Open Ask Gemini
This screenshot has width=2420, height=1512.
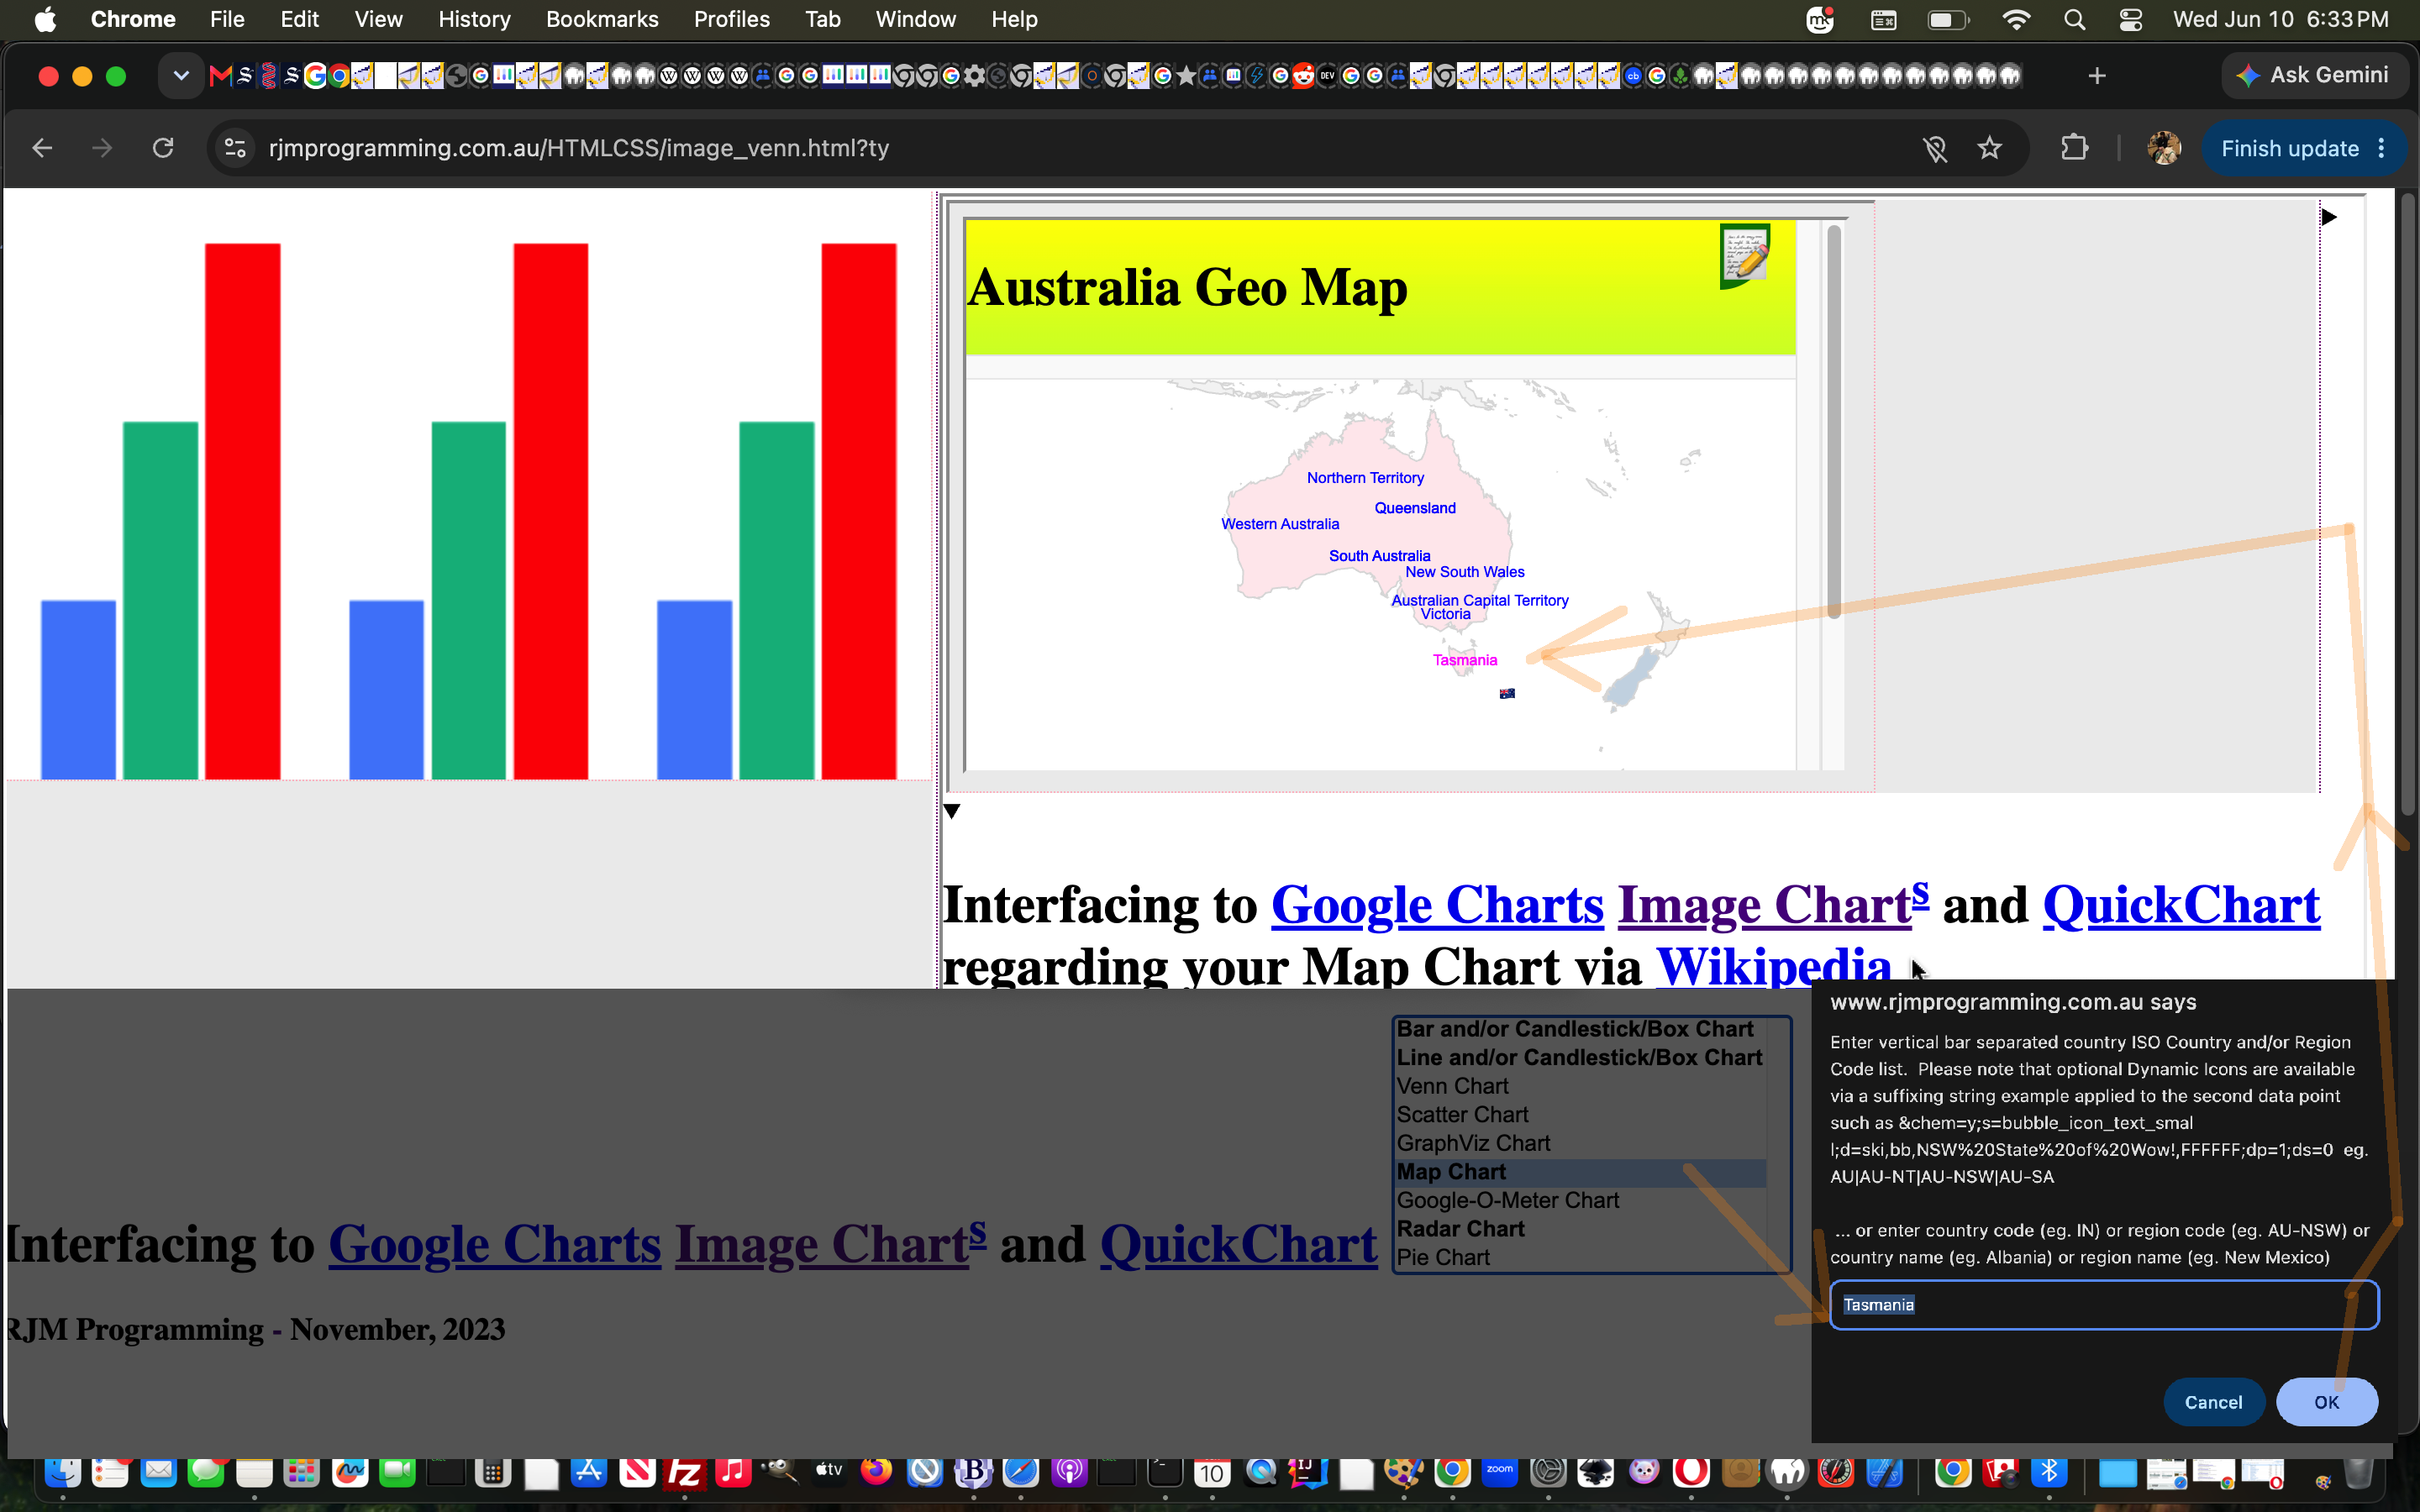pyautogui.click(x=2315, y=76)
